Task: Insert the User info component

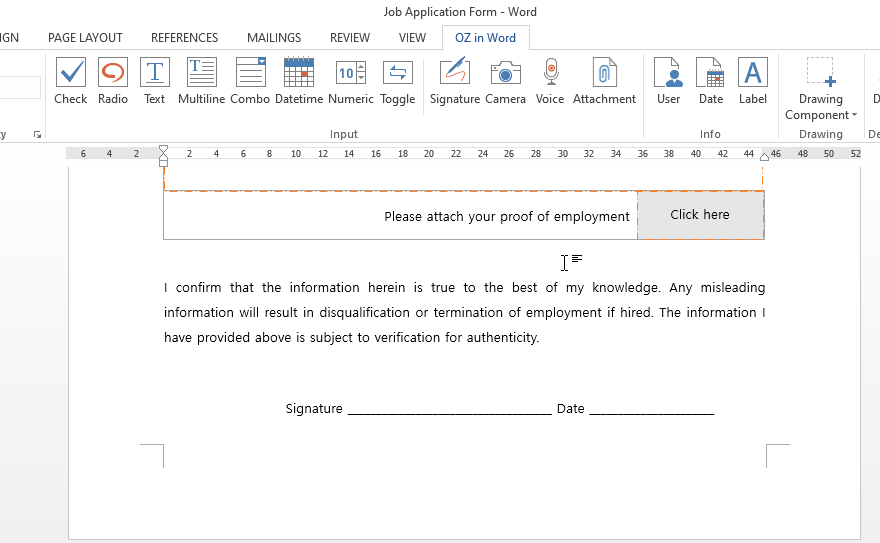Action: [x=668, y=81]
